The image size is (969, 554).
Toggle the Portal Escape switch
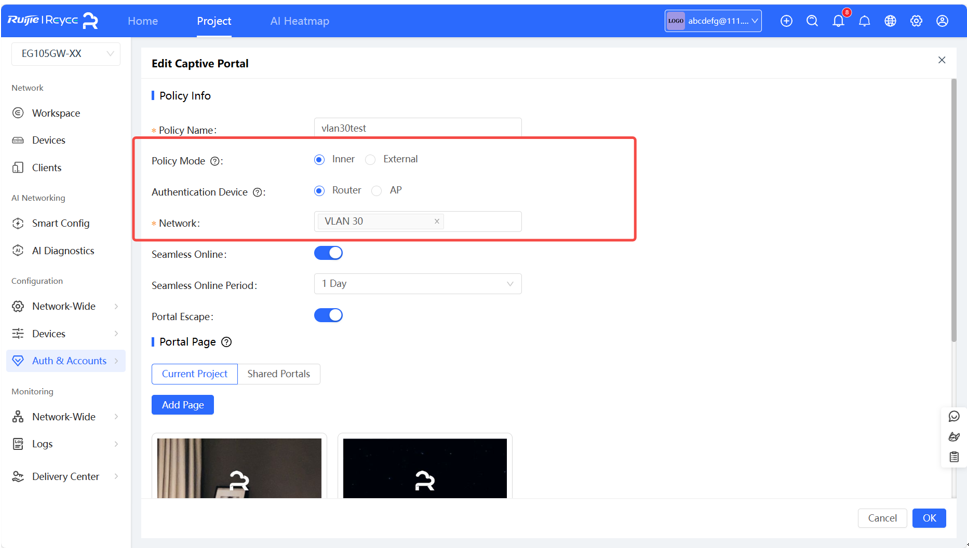(x=328, y=315)
